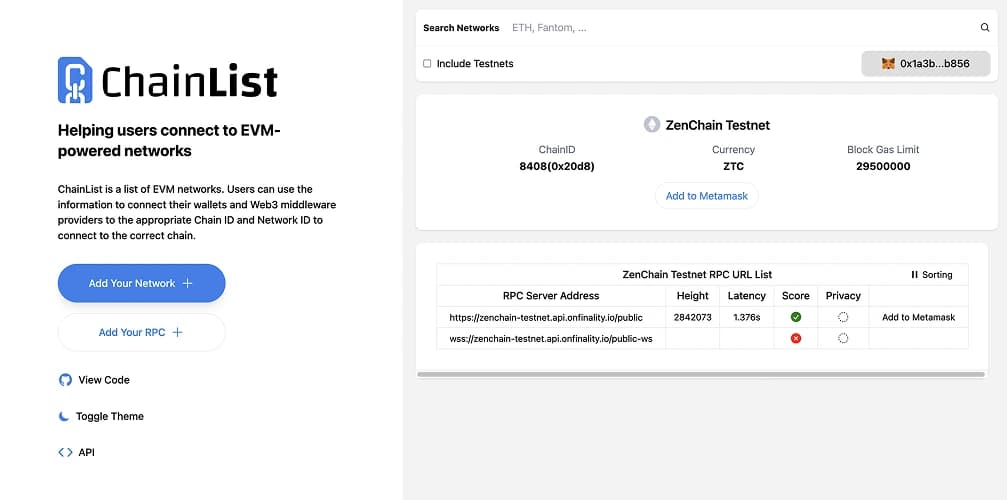Viewport: 1007px width, 500px height.
Task: Click the MetaMask fox wallet icon
Action: pos(888,64)
